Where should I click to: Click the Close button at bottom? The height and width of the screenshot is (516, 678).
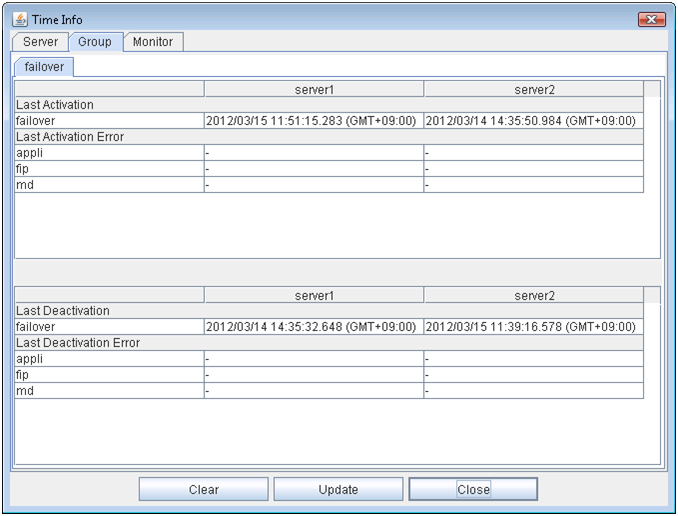(473, 490)
